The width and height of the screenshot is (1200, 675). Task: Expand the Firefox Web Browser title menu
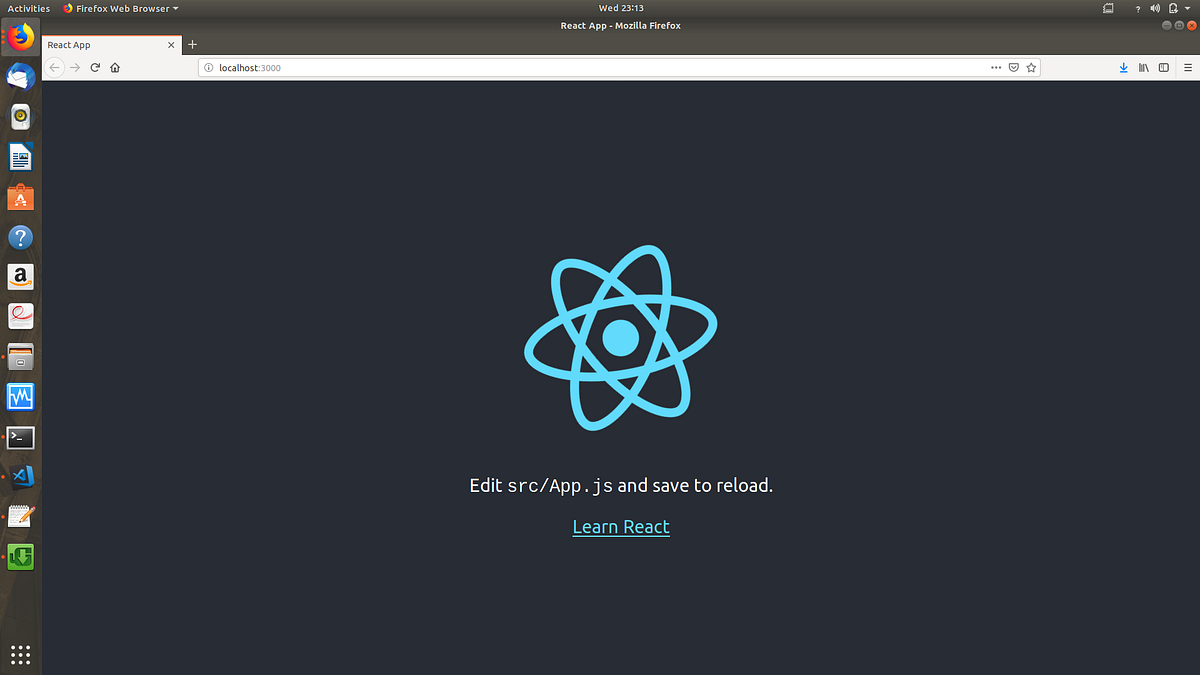click(119, 8)
